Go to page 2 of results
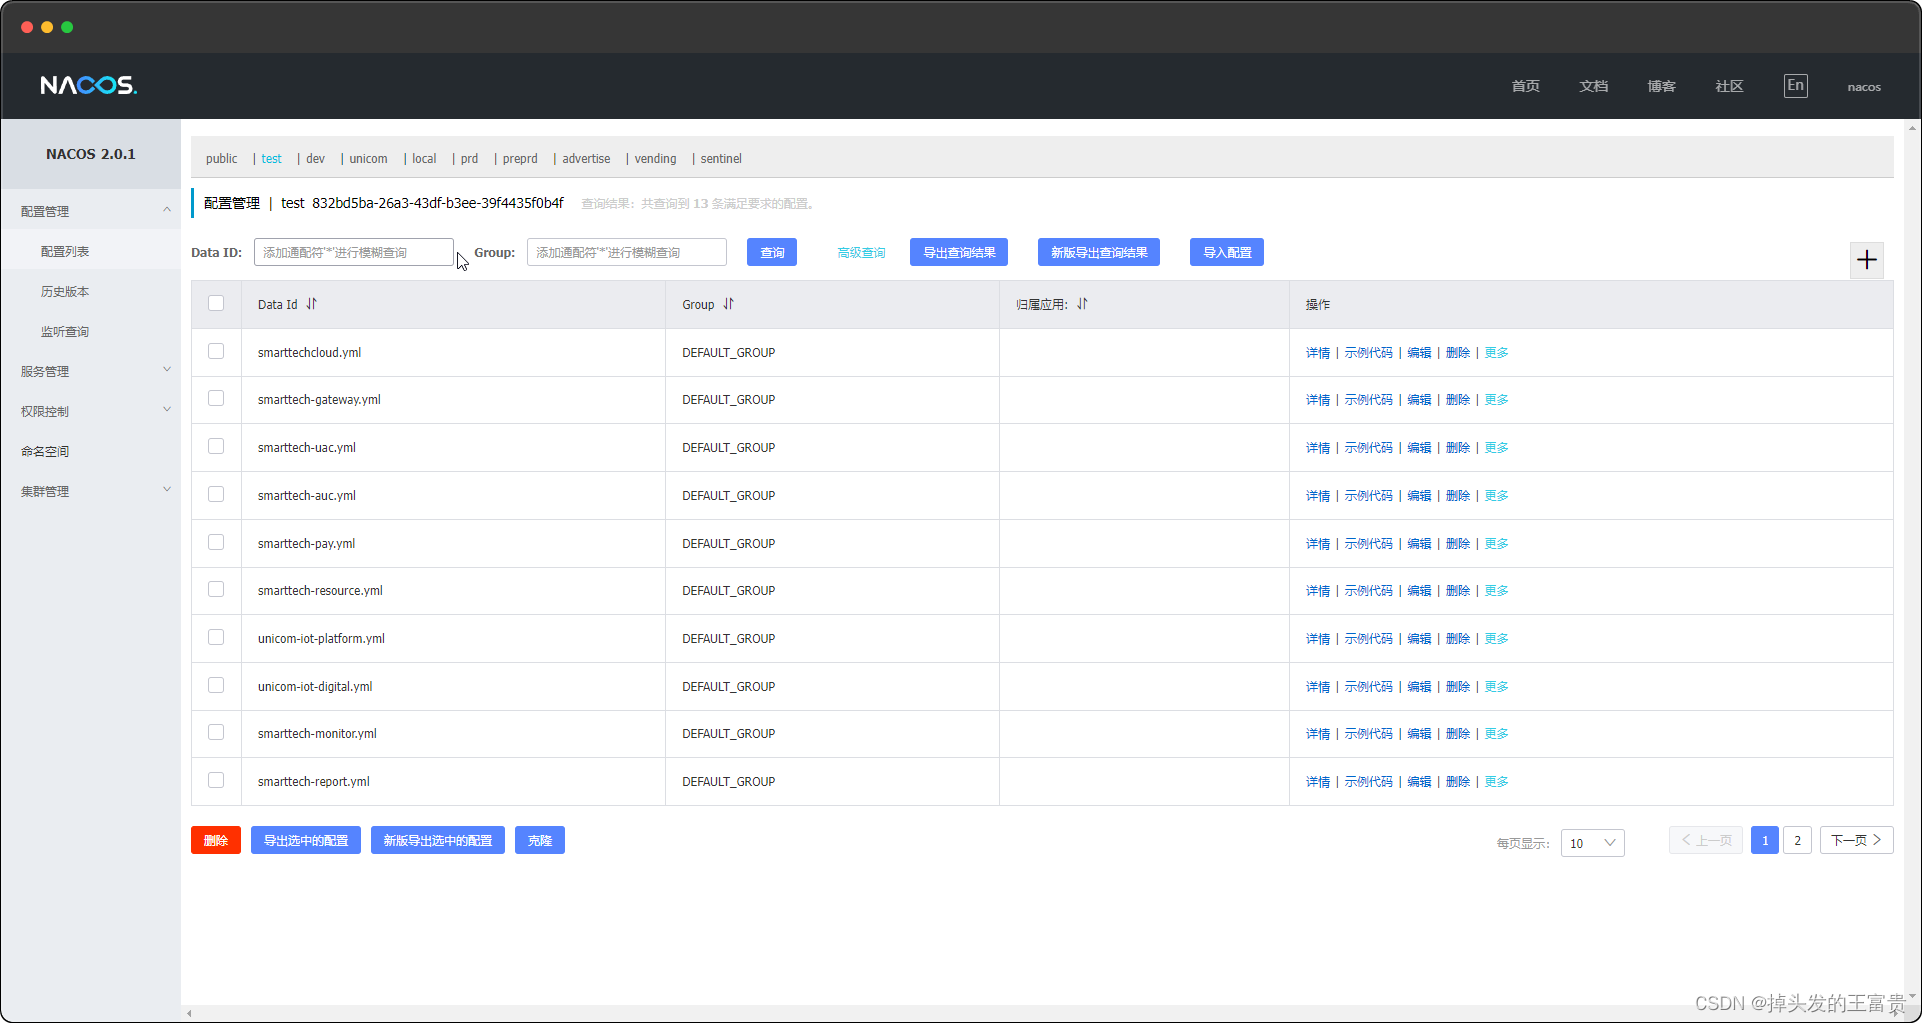The width and height of the screenshot is (1922, 1023). pos(1797,840)
